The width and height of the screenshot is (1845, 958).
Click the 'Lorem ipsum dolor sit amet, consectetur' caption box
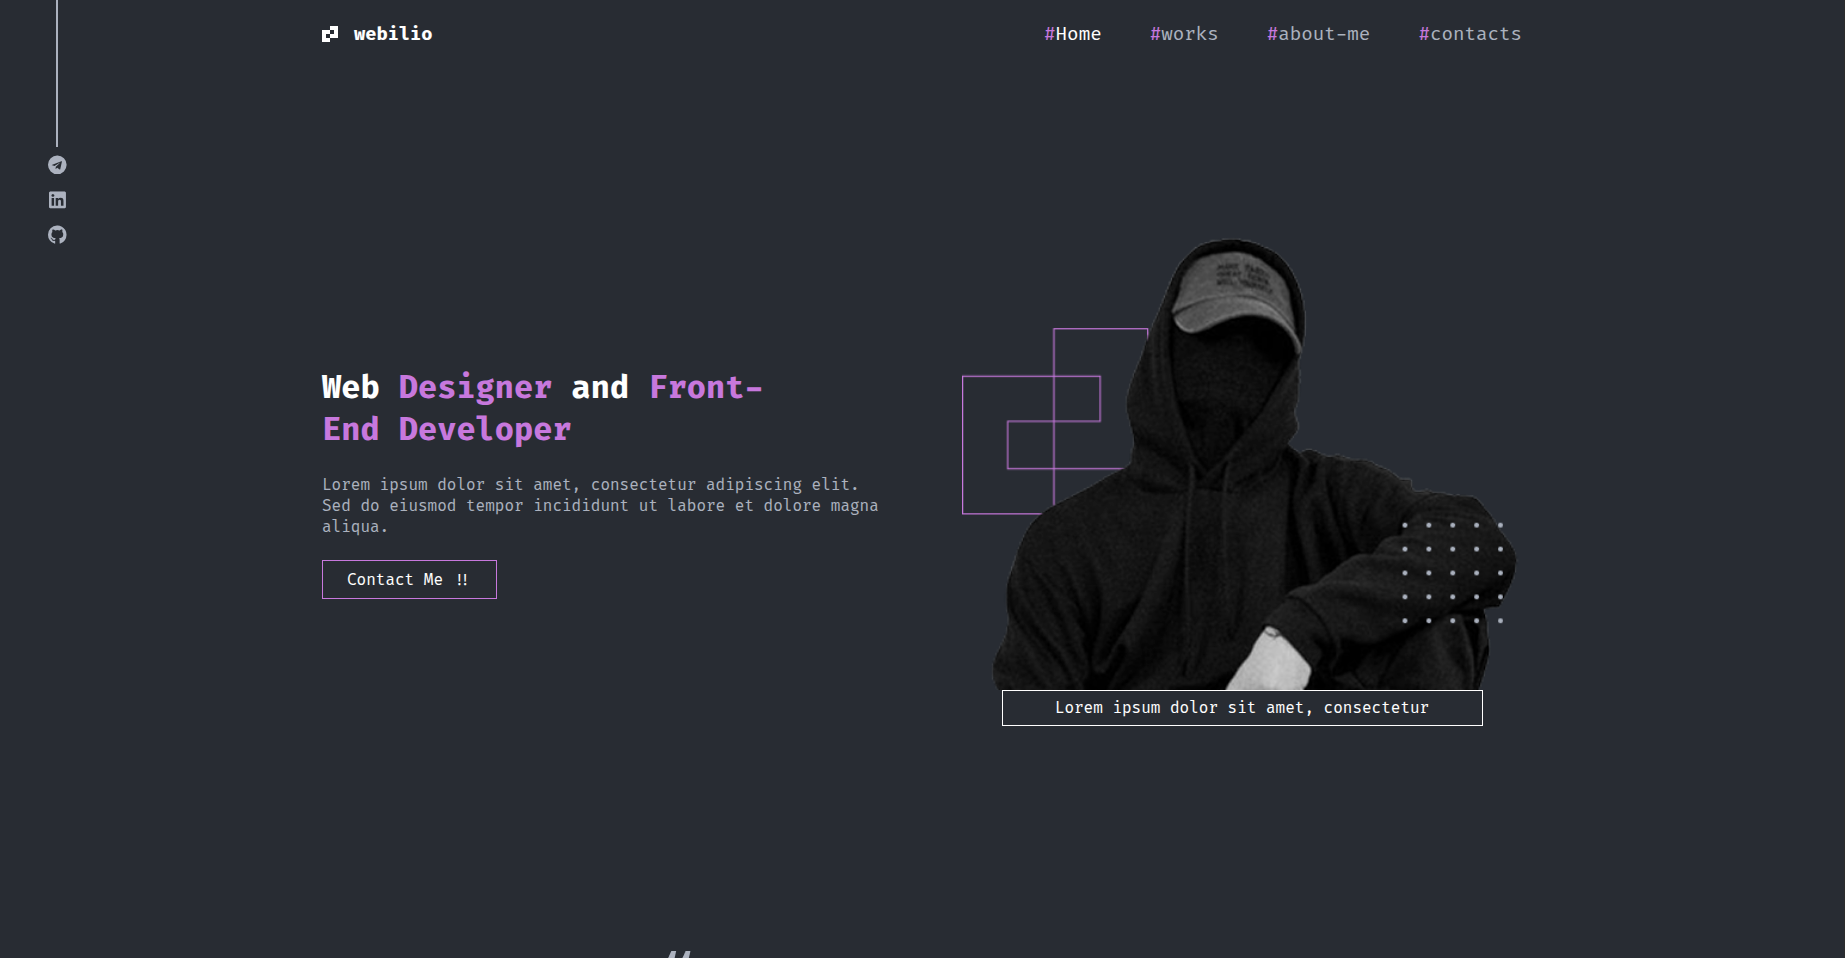click(1242, 708)
